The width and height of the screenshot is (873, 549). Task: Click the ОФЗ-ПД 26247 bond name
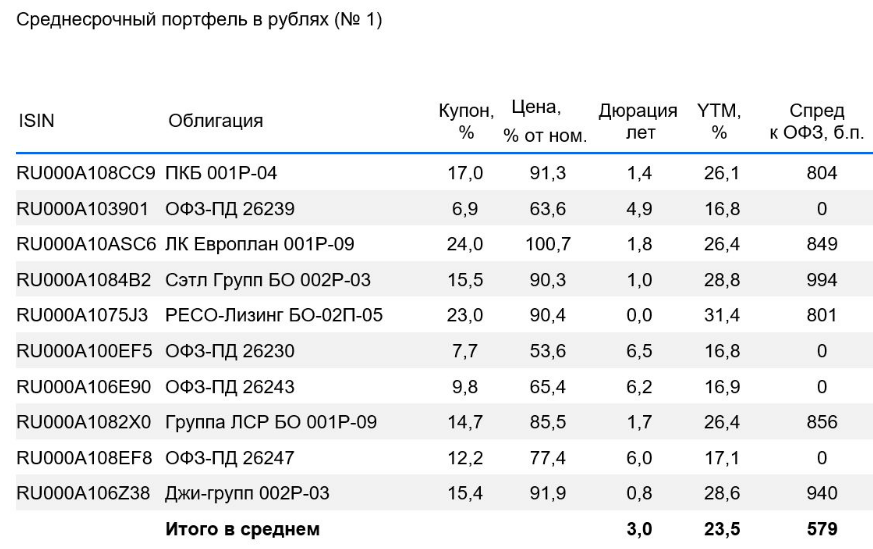point(229,458)
